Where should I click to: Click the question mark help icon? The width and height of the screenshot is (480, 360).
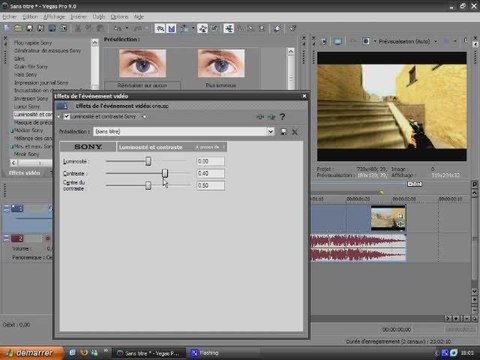tap(283, 117)
